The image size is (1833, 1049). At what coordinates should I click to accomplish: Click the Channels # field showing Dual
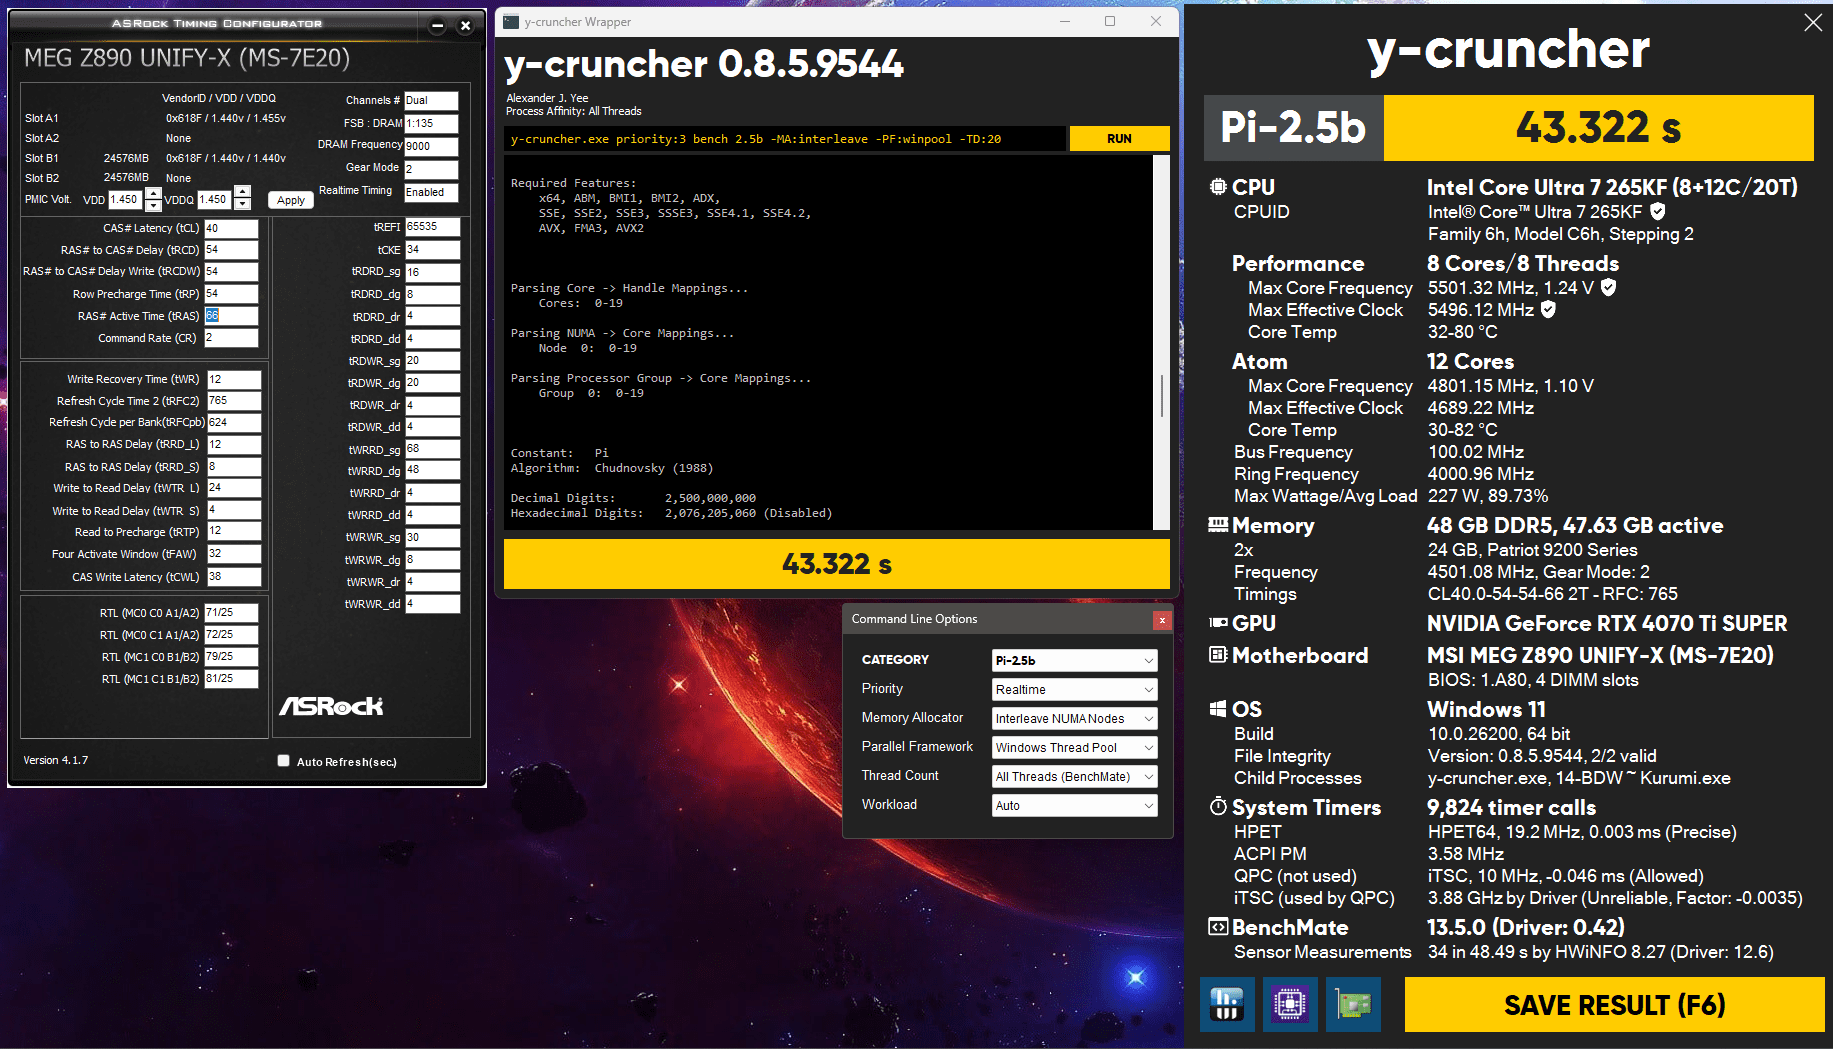point(431,100)
